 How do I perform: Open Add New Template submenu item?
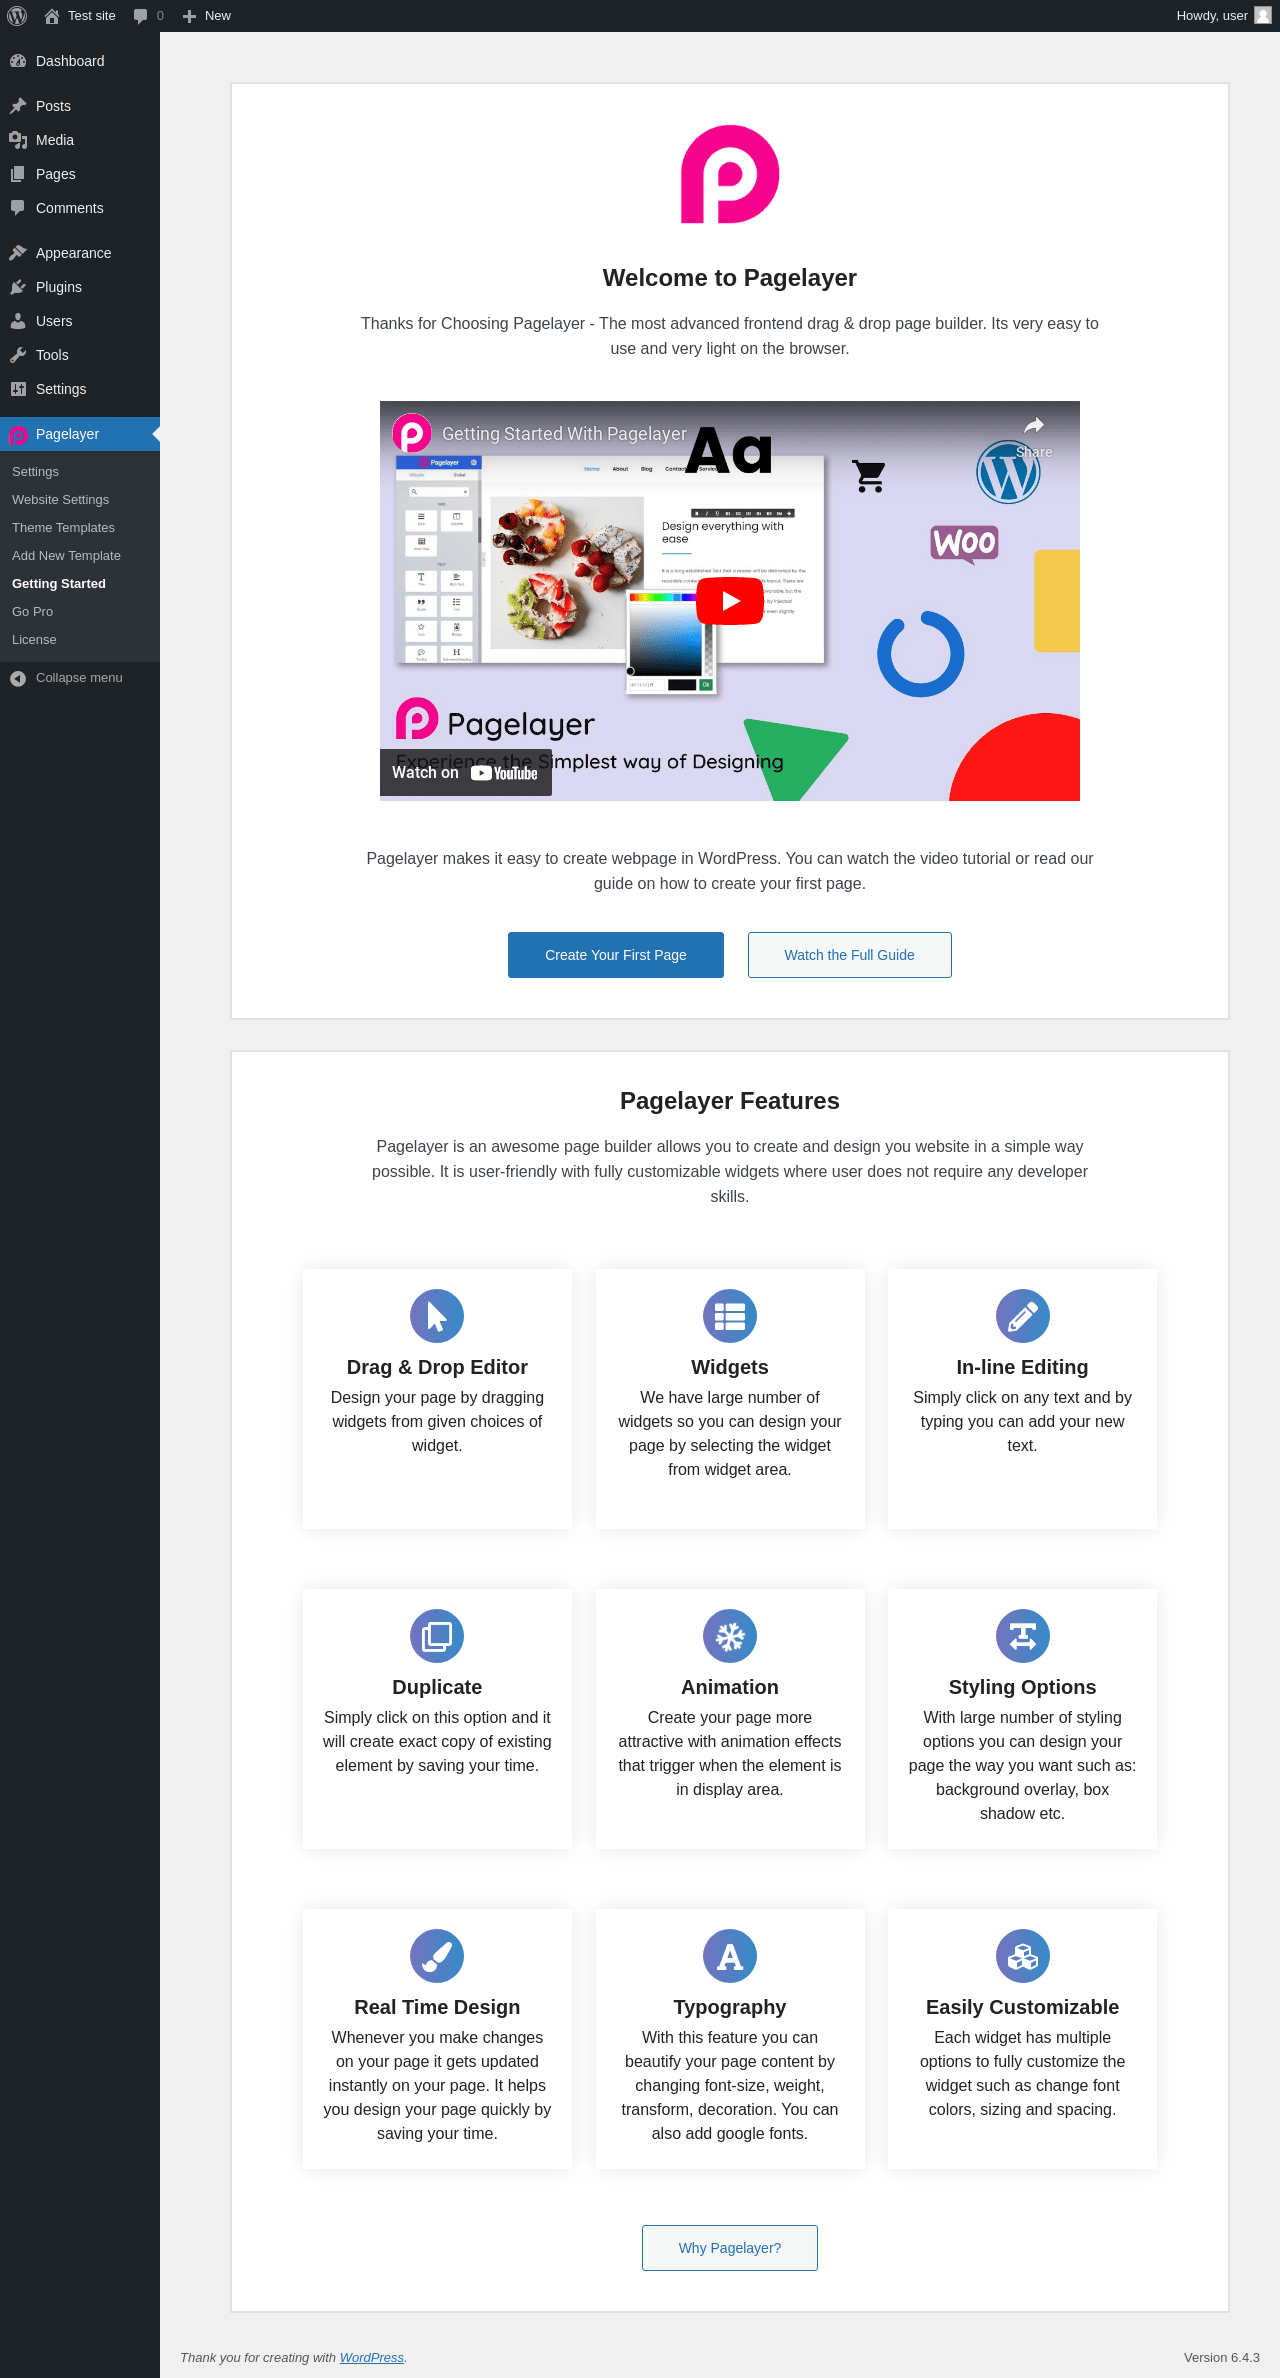coord(80,556)
